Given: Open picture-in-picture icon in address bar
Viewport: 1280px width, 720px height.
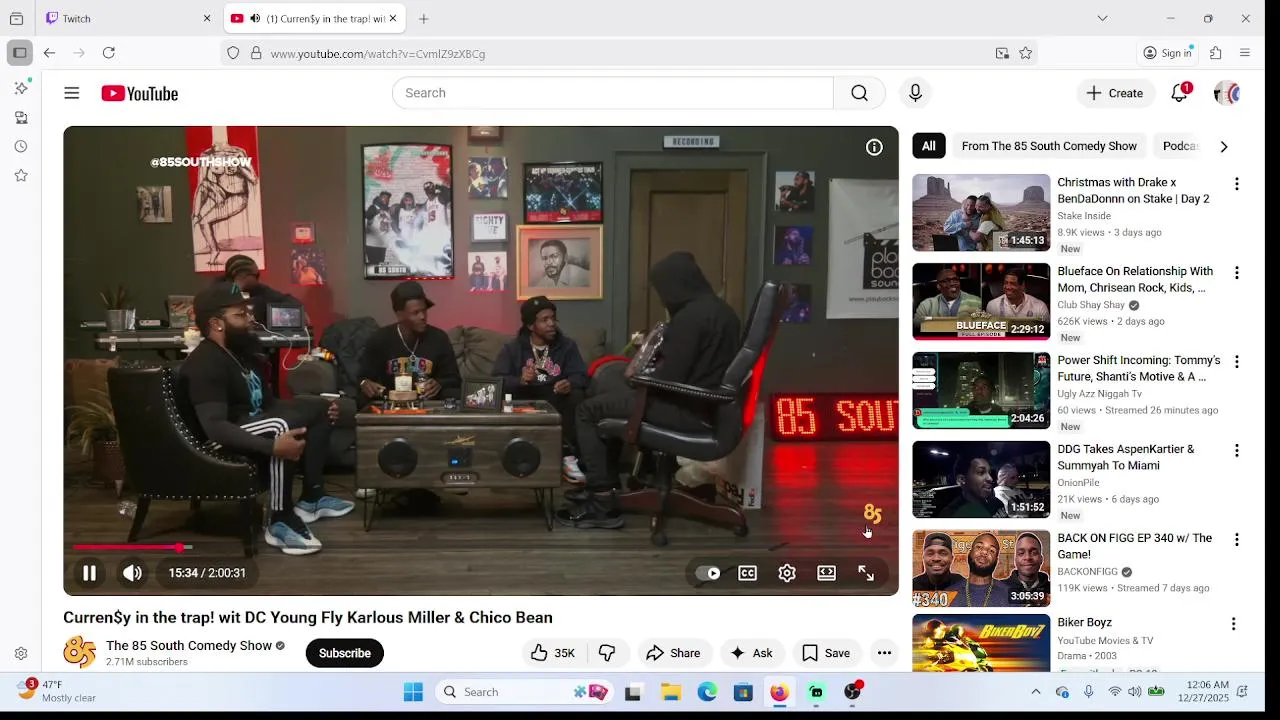Looking at the screenshot, I should point(1002,53).
